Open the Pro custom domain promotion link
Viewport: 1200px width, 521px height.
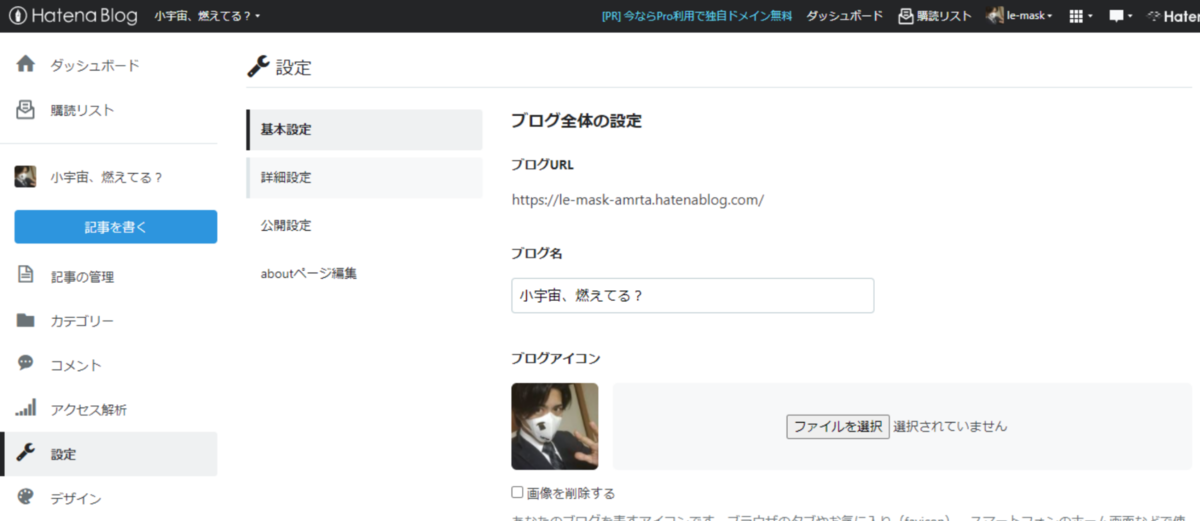click(x=696, y=16)
